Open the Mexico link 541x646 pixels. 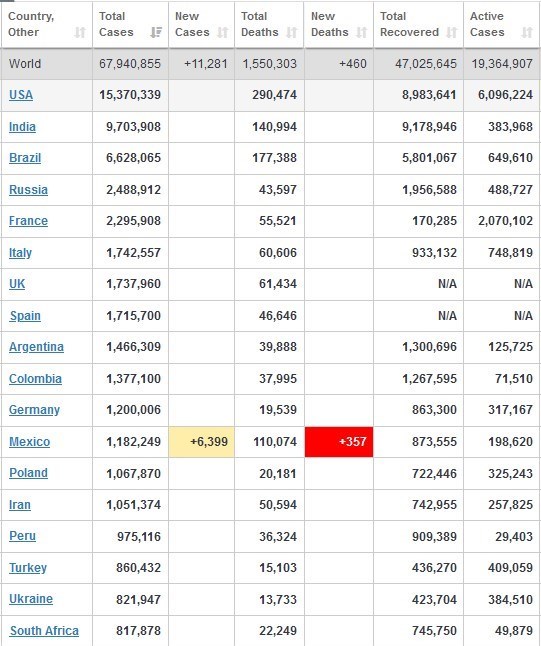30,442
